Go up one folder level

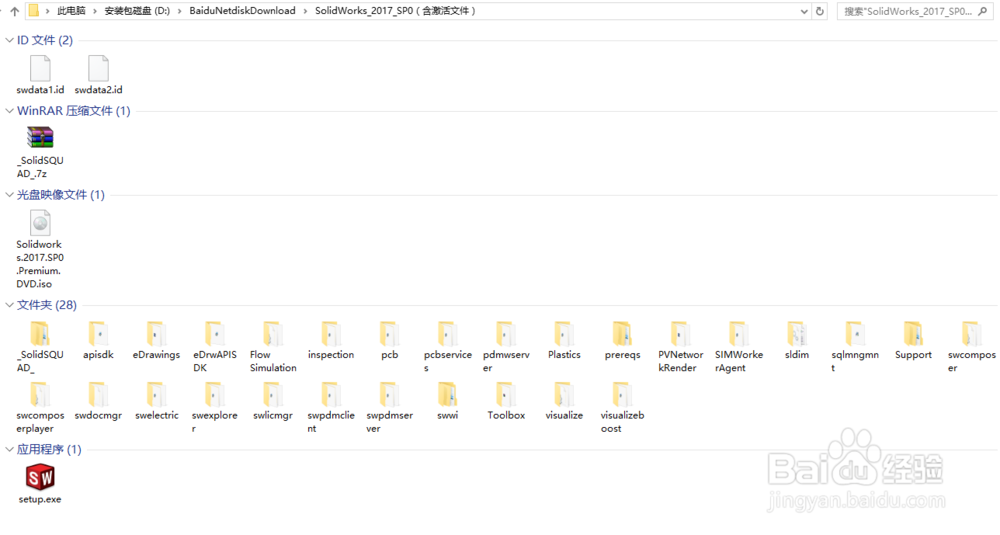(x=15, y=11)
